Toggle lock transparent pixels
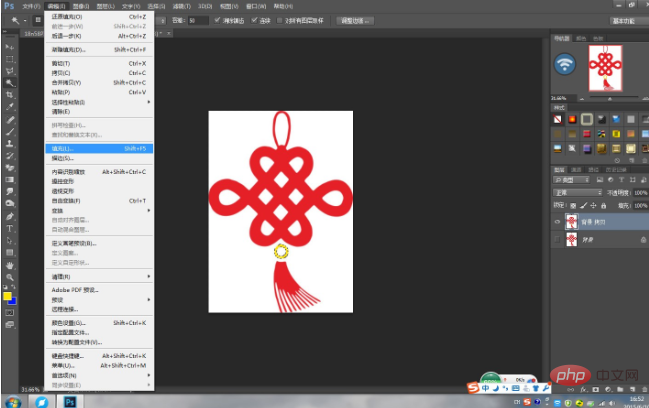 [x=573, y=205]
